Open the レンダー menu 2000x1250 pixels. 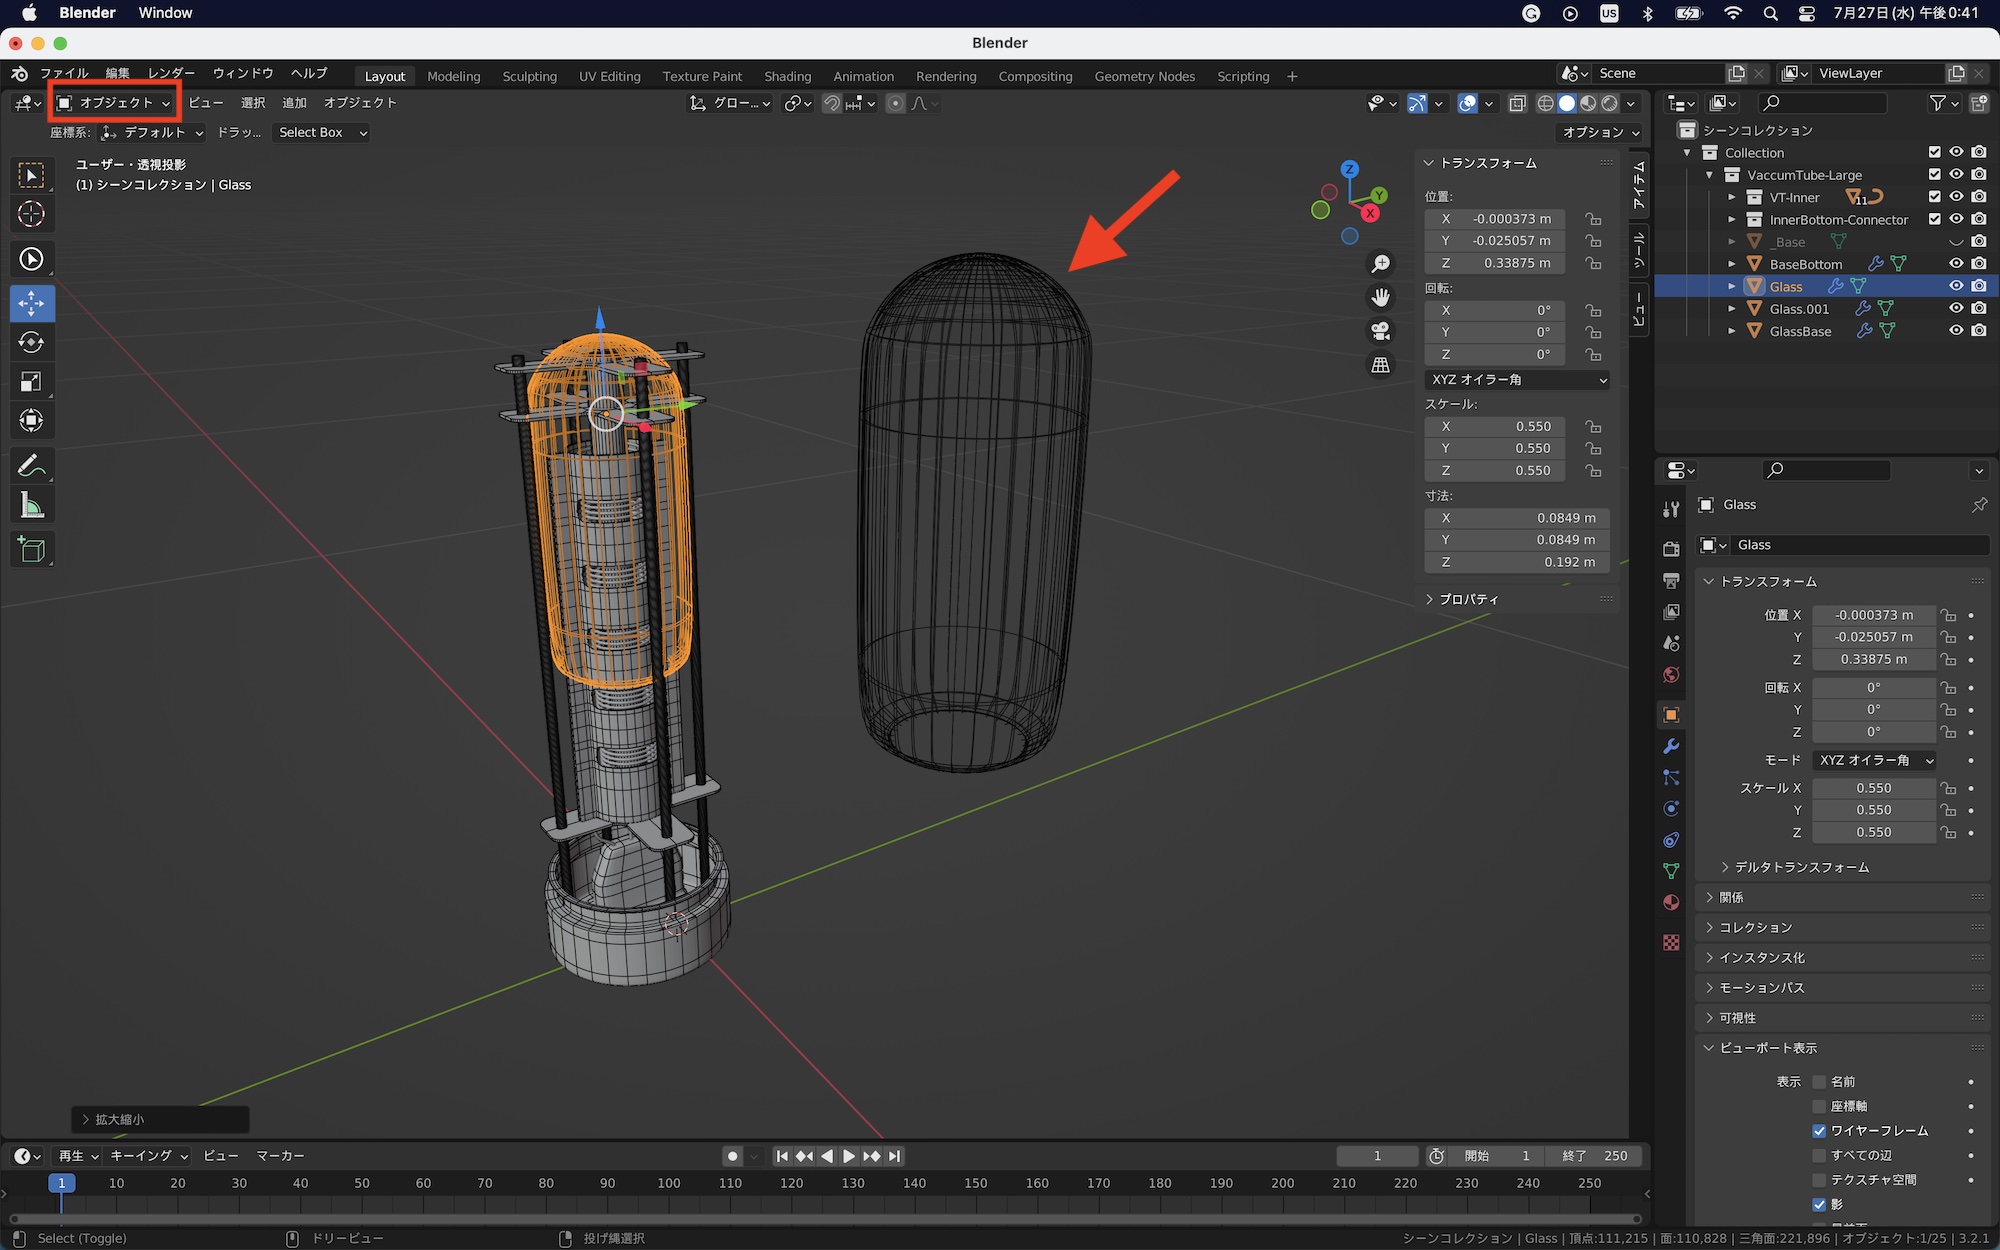coord(171,73)
